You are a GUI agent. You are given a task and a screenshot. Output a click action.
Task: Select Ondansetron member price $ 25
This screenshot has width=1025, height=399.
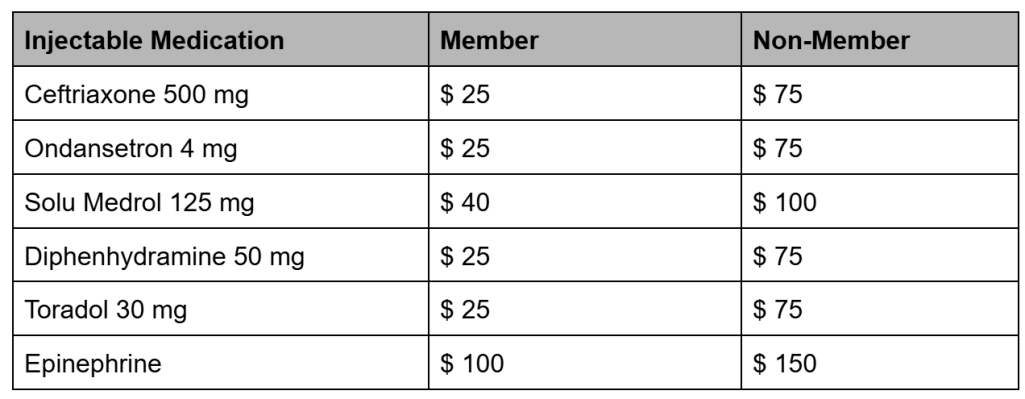[585, 147]
